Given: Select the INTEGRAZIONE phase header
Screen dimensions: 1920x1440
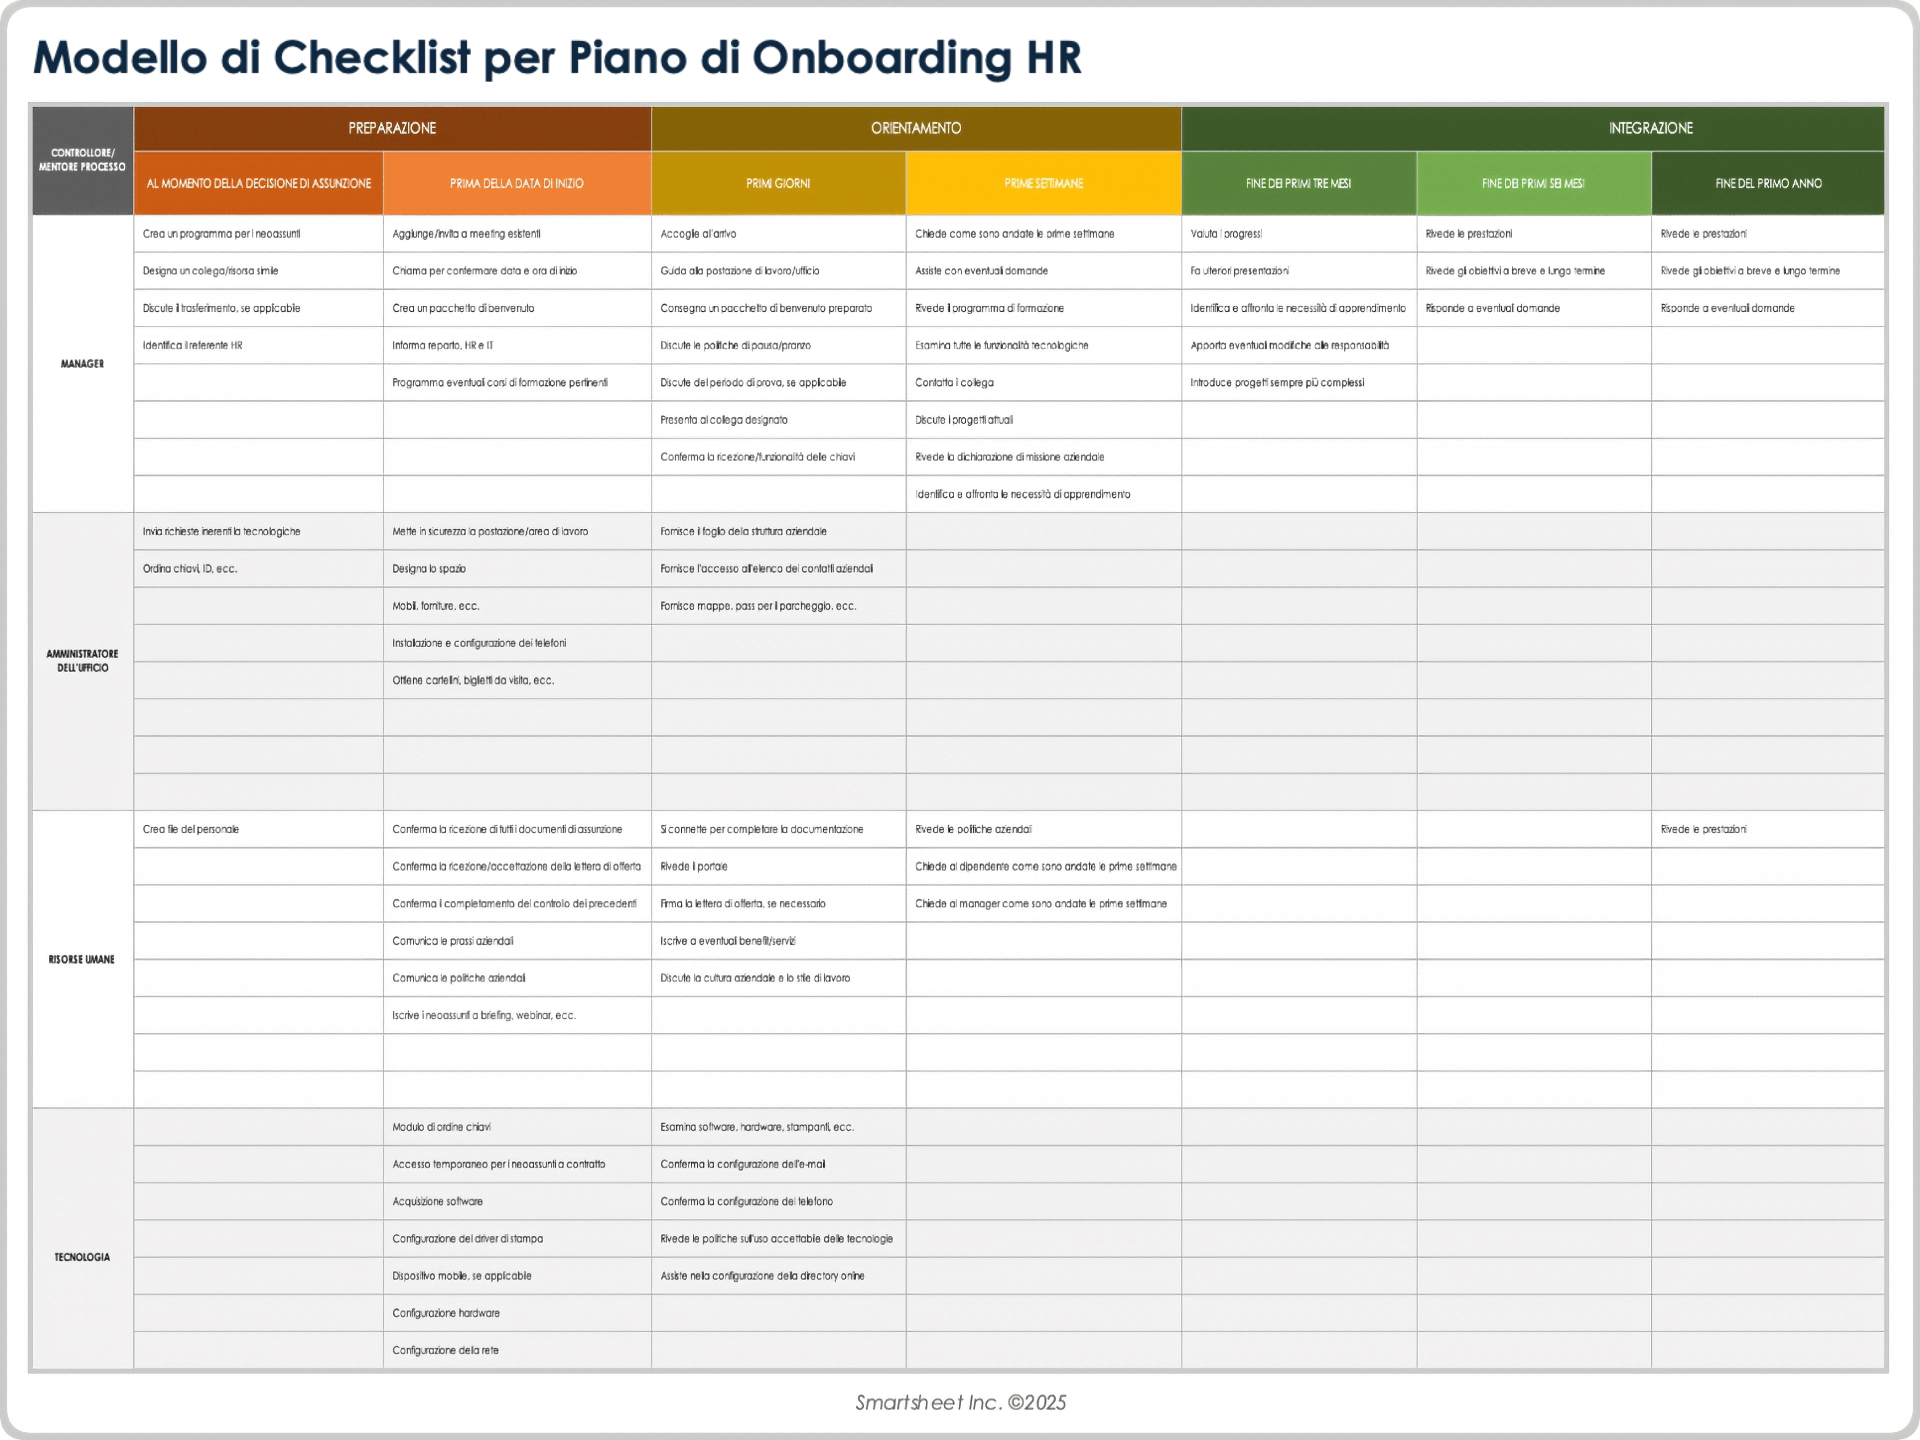Looking at the screenshot, I should pos(1650,128).
